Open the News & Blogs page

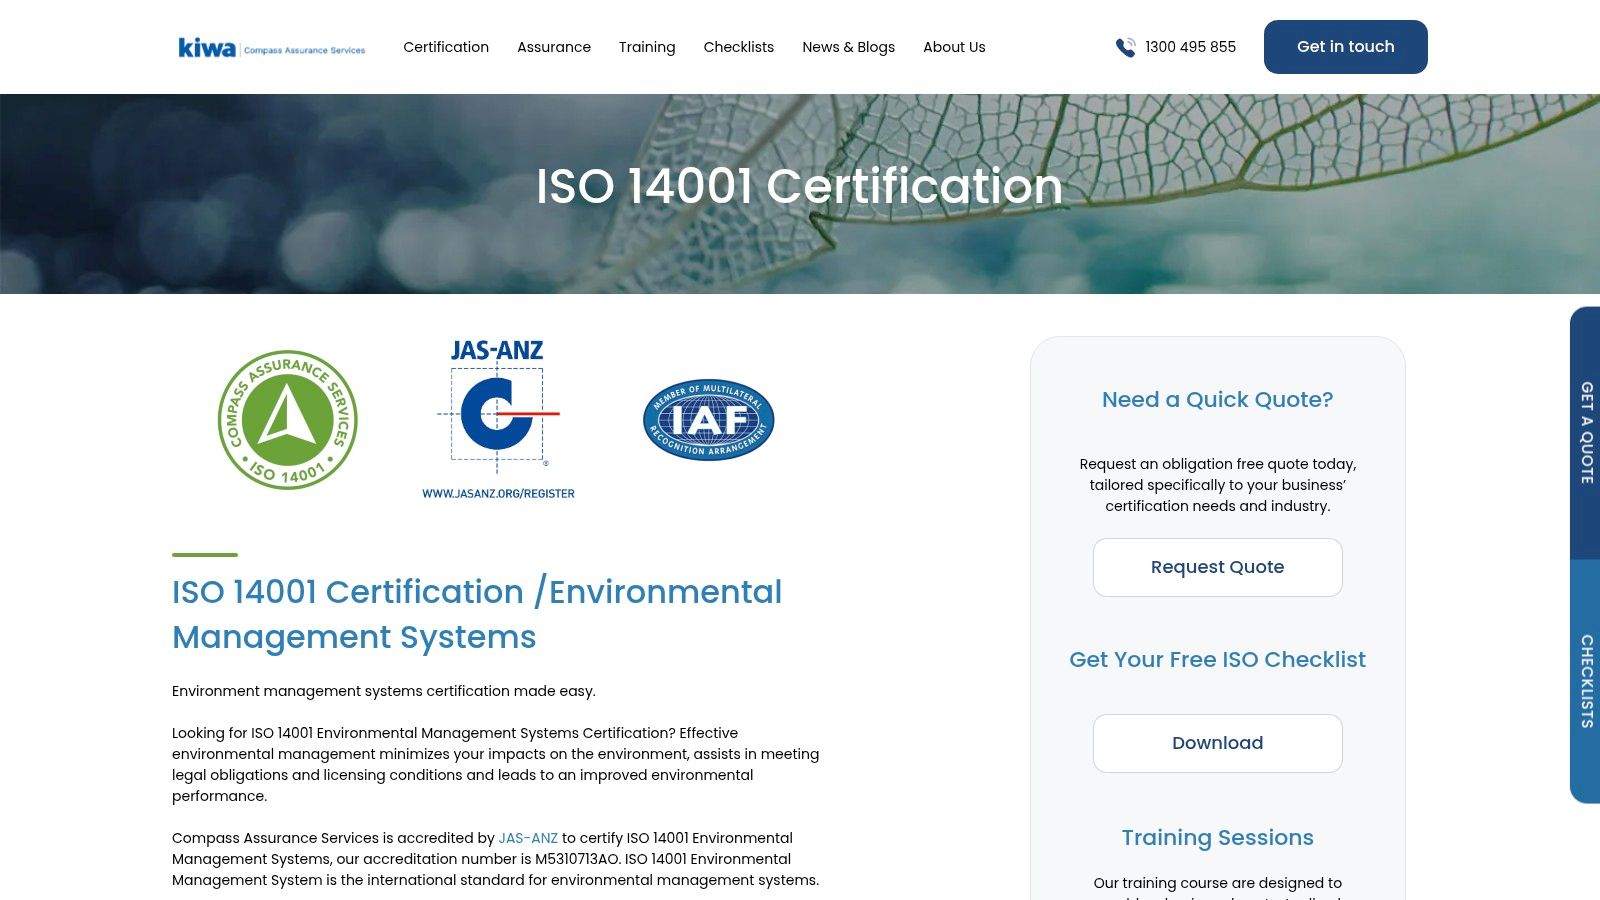(x=848, y=47)
